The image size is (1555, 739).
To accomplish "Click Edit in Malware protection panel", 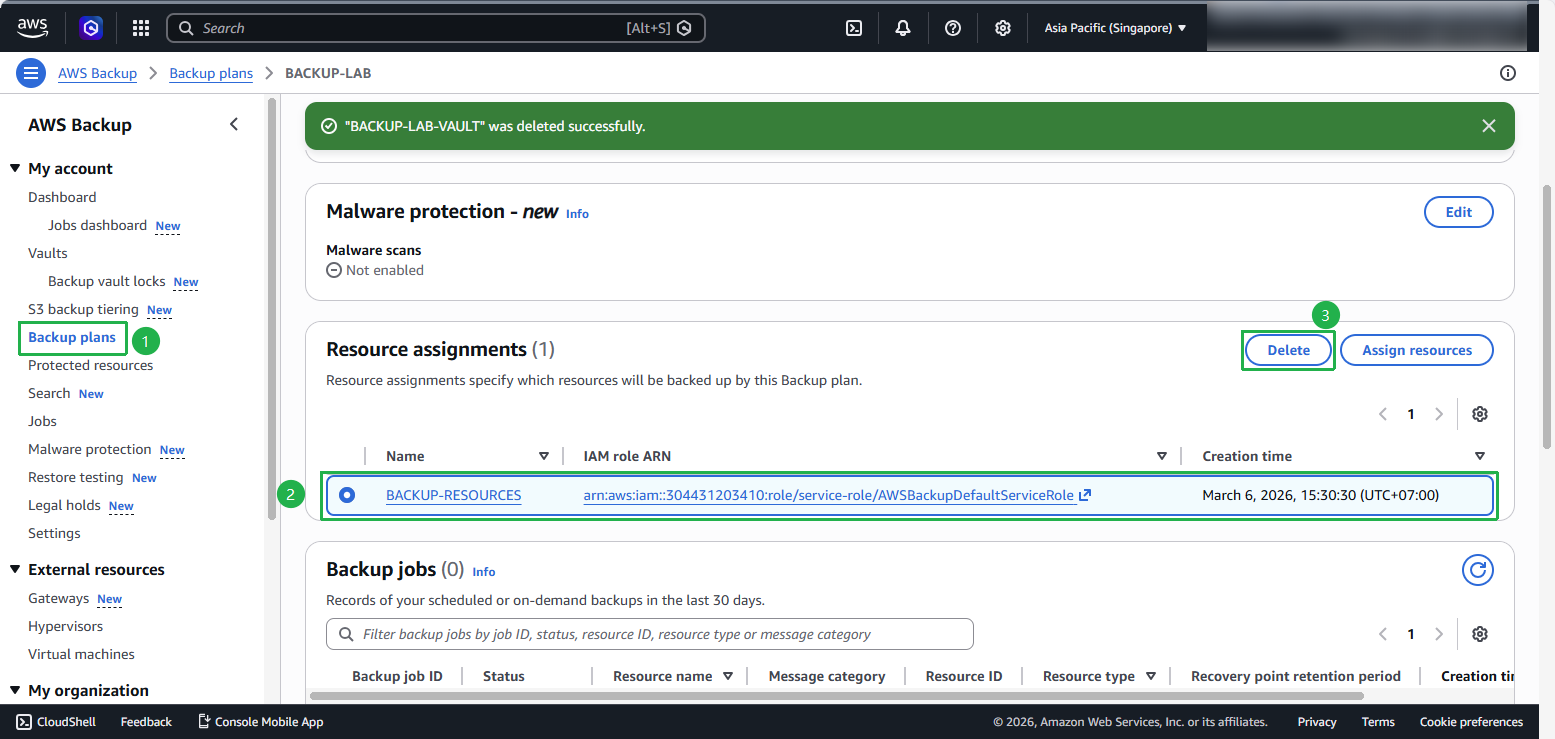I will 1459,212.
